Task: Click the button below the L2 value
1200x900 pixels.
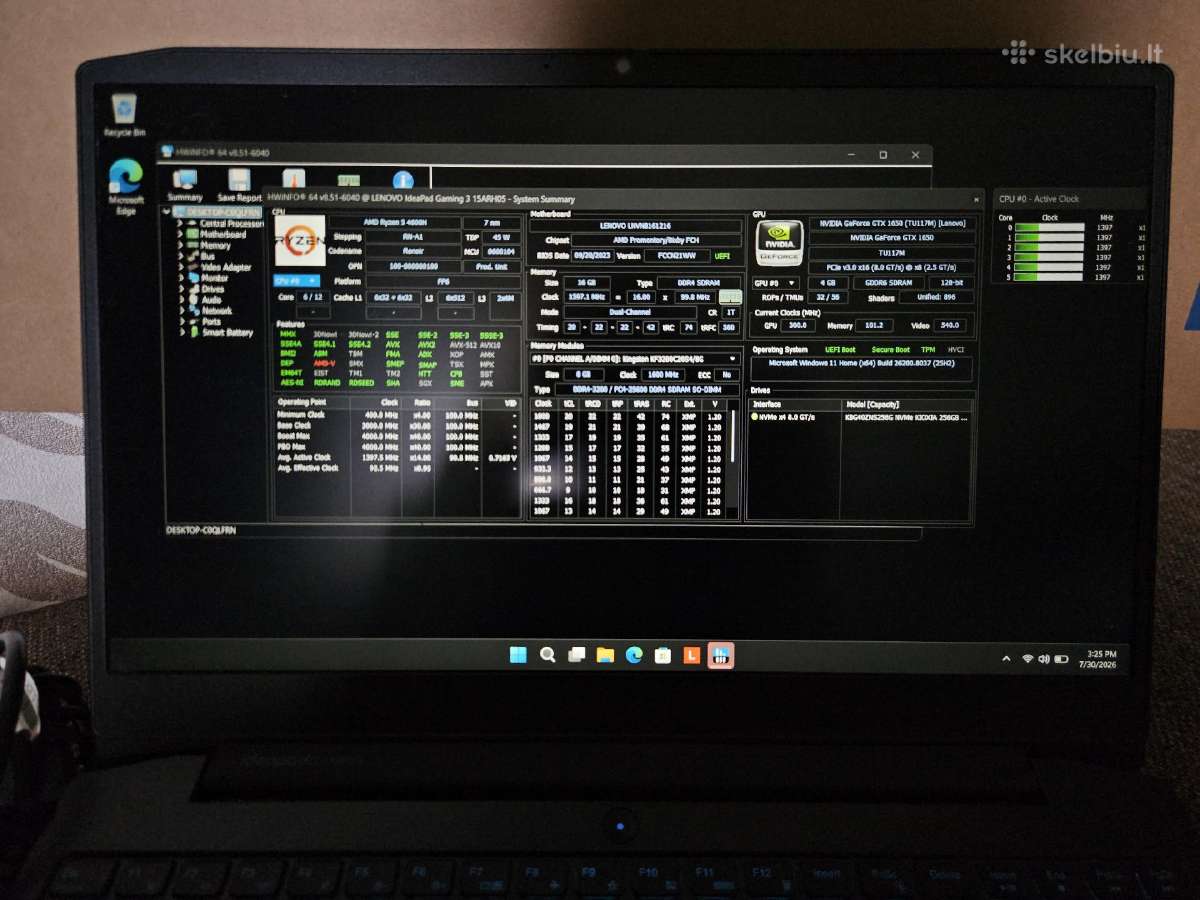Action: click(455, 312)
